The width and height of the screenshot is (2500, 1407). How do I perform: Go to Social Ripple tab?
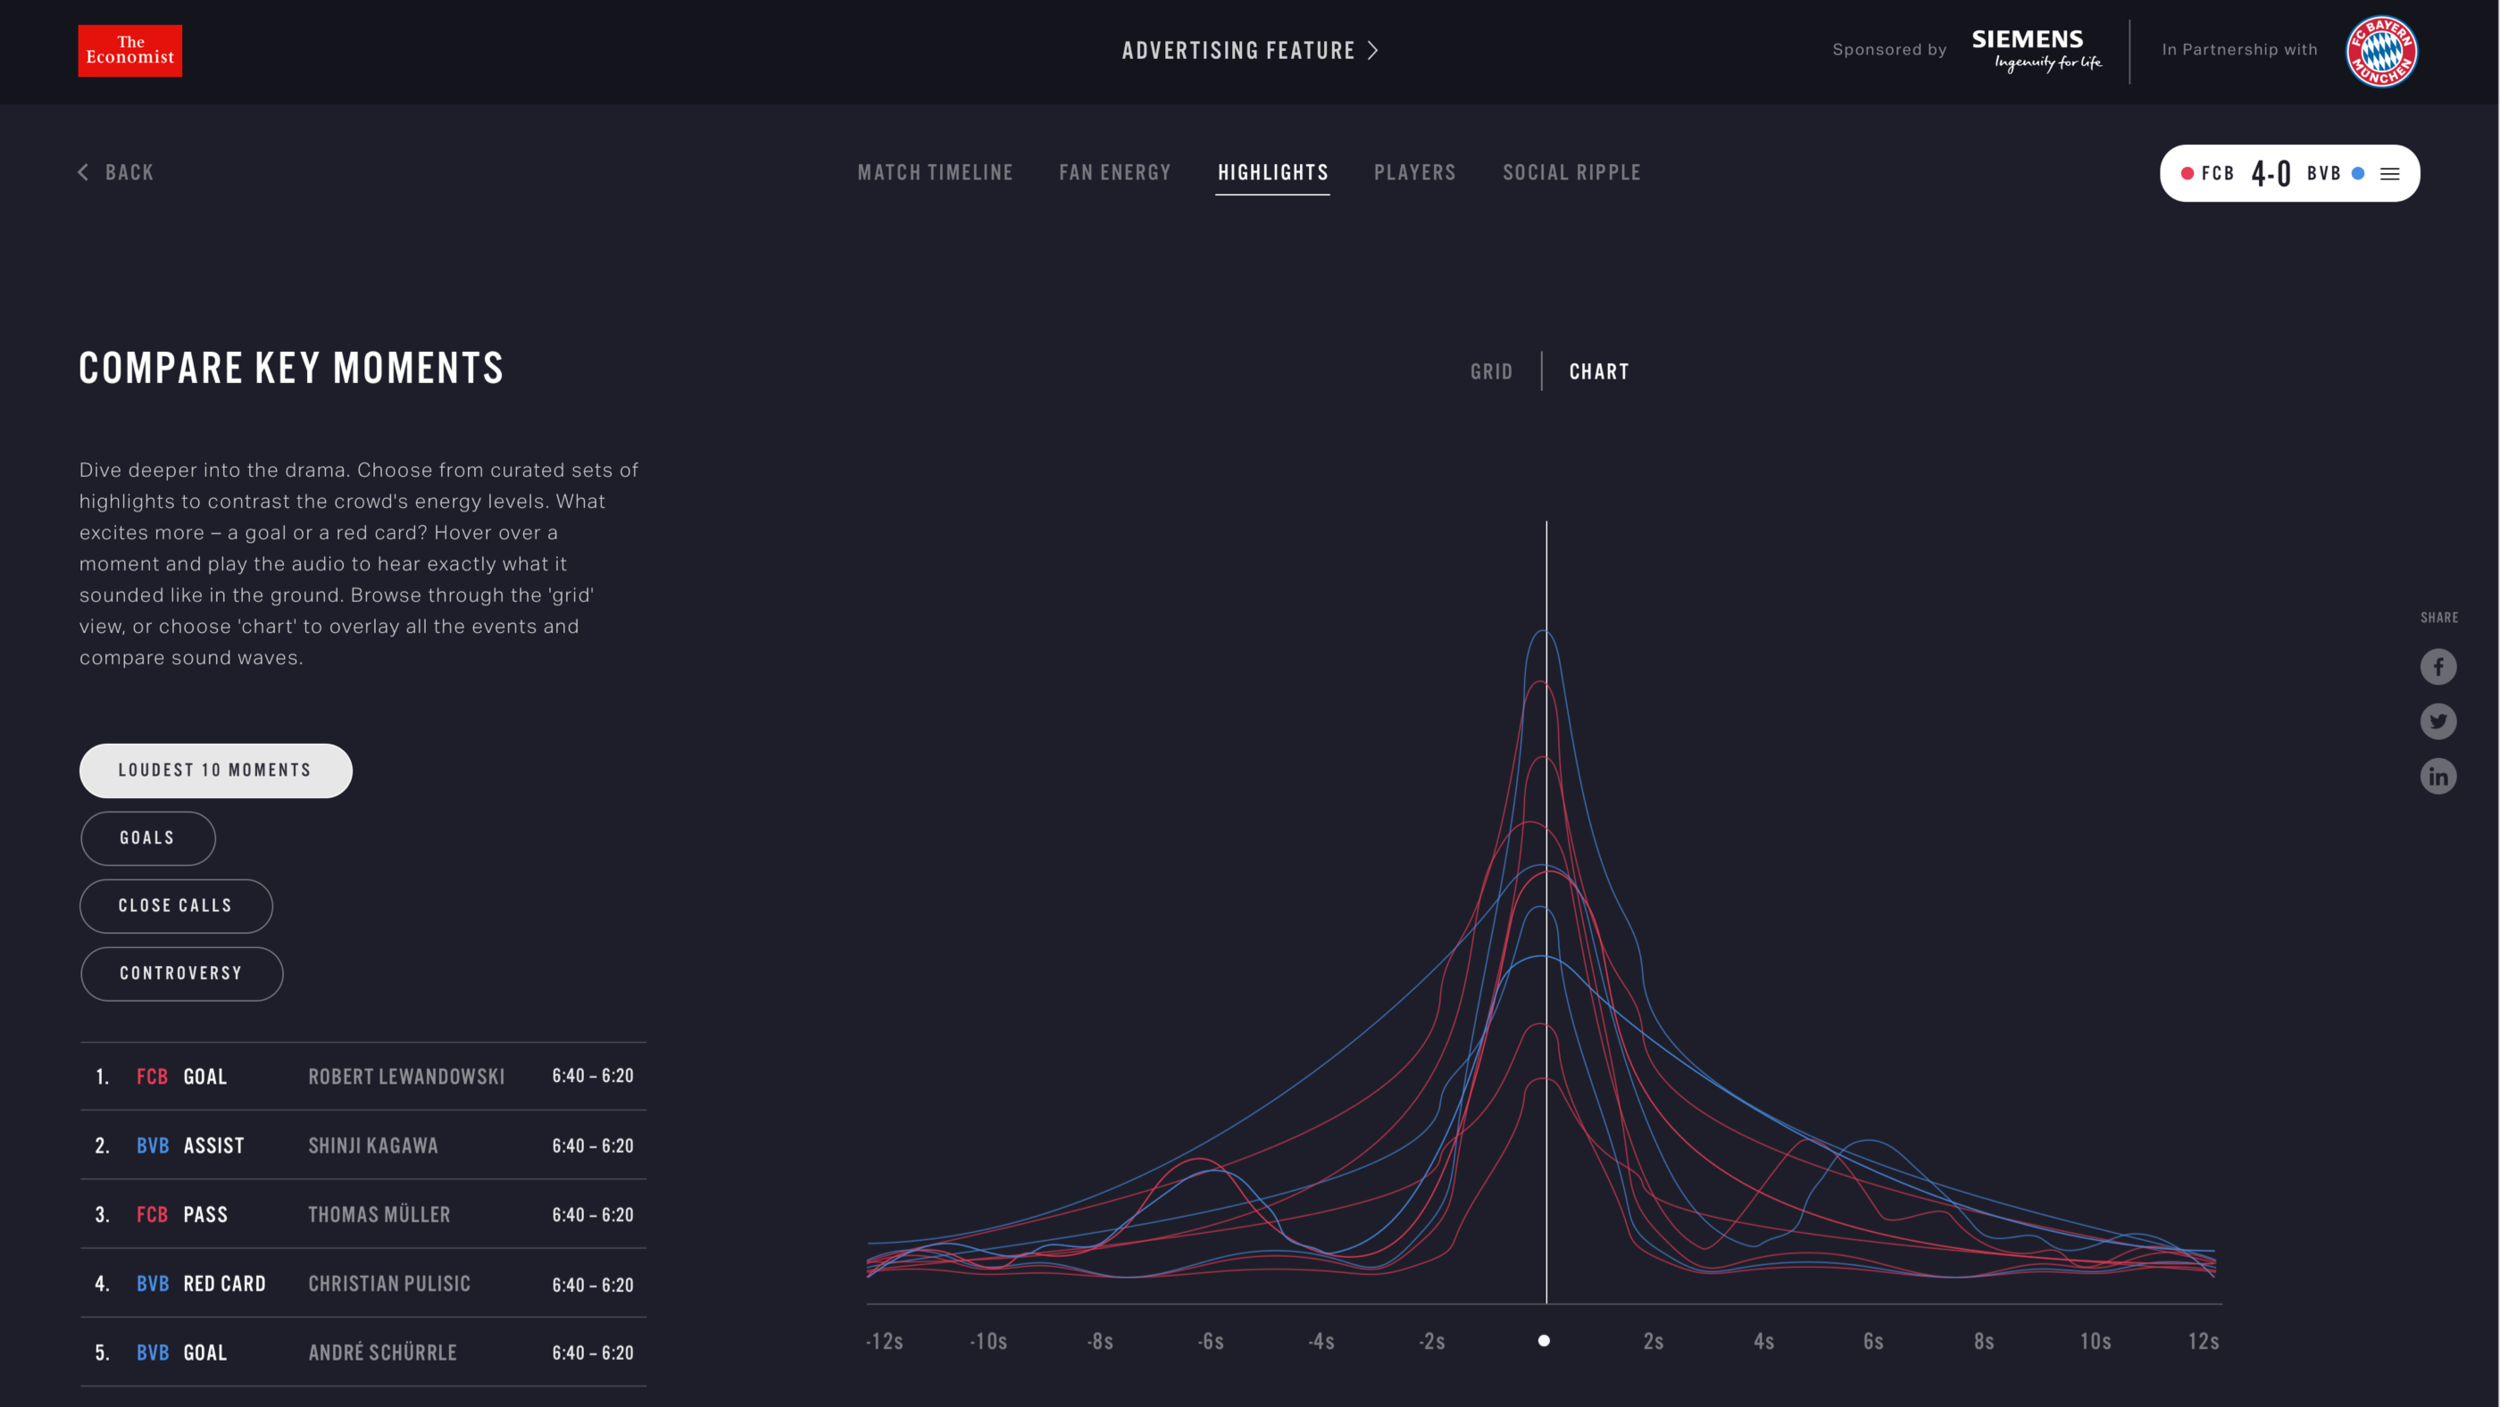click(x=1570, y=173)
